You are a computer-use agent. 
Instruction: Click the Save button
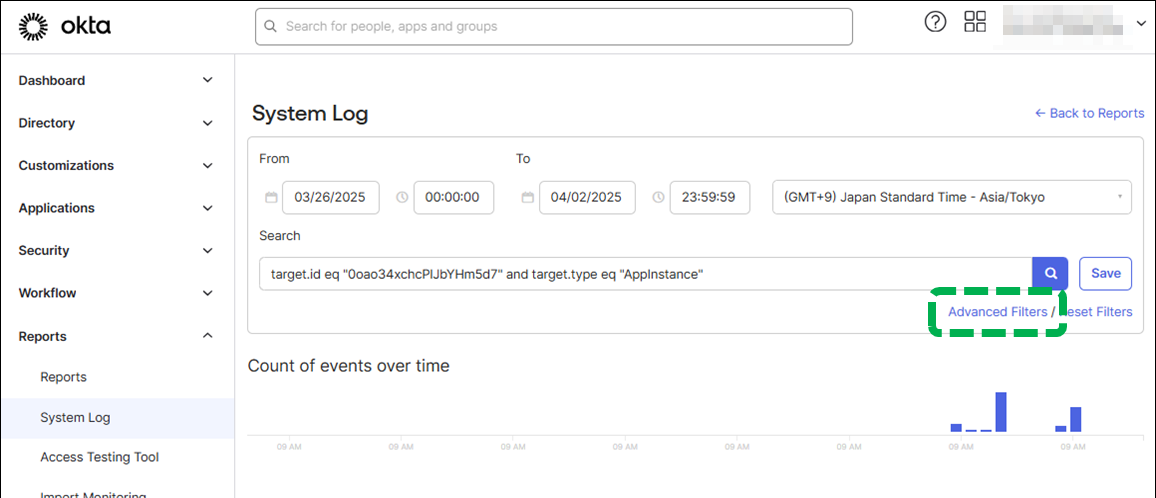(x=1105, y=273)
